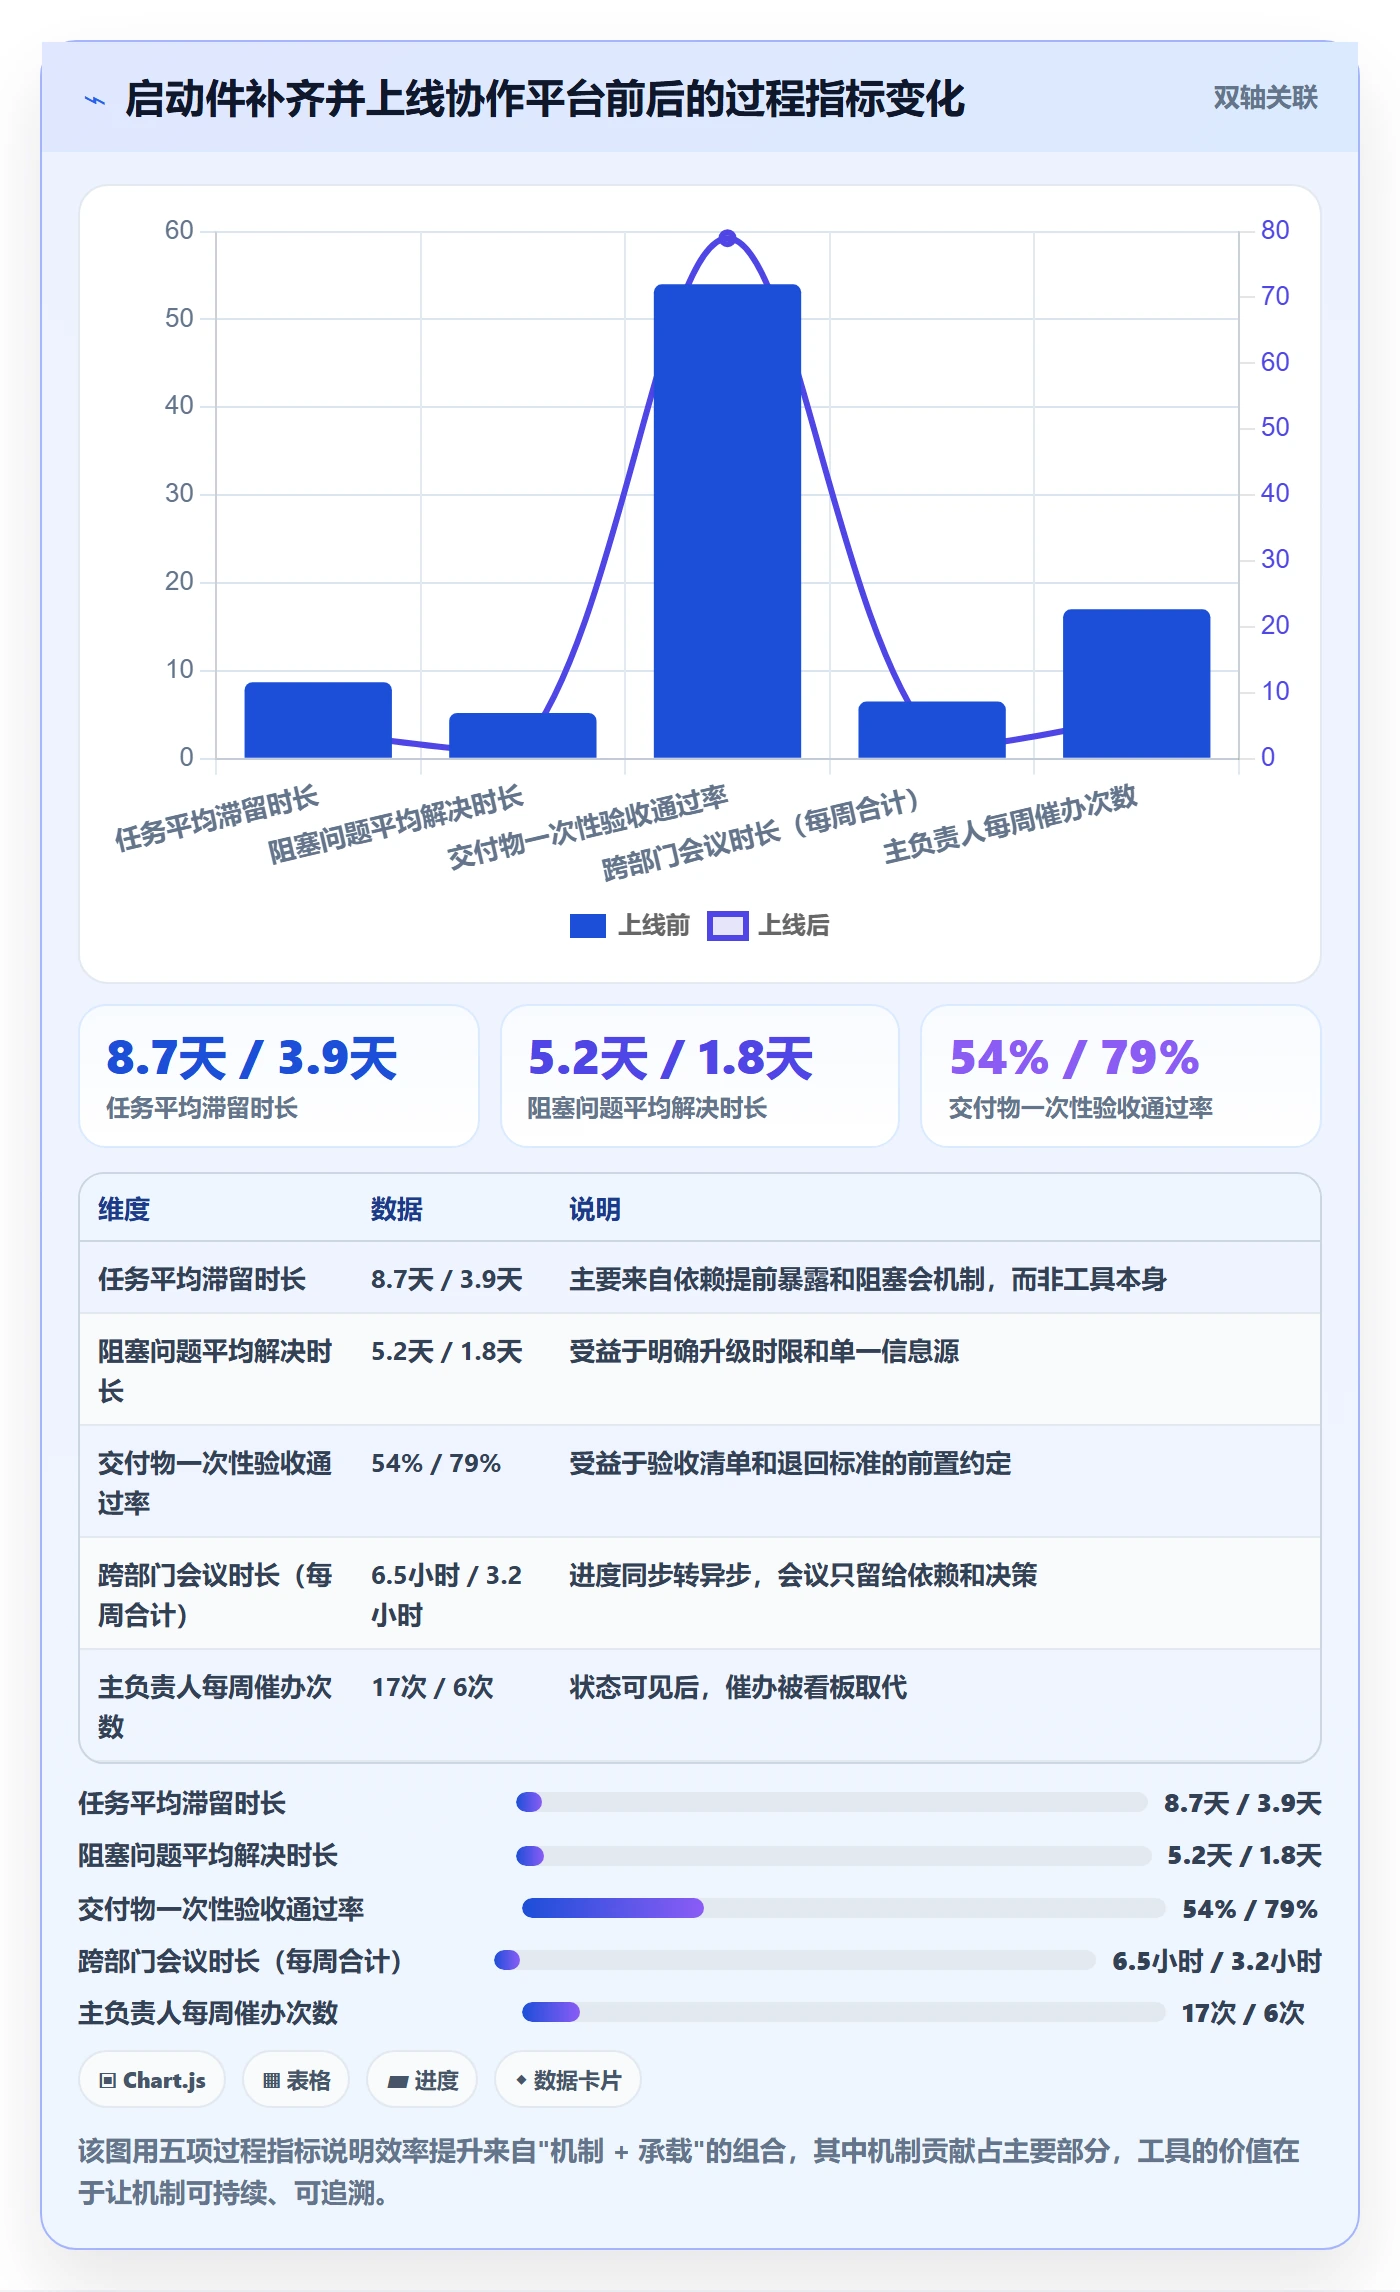Click the Chart.js tag chip
The width and height of the screenshot is (1400, 2292).
coord(152,2080)
